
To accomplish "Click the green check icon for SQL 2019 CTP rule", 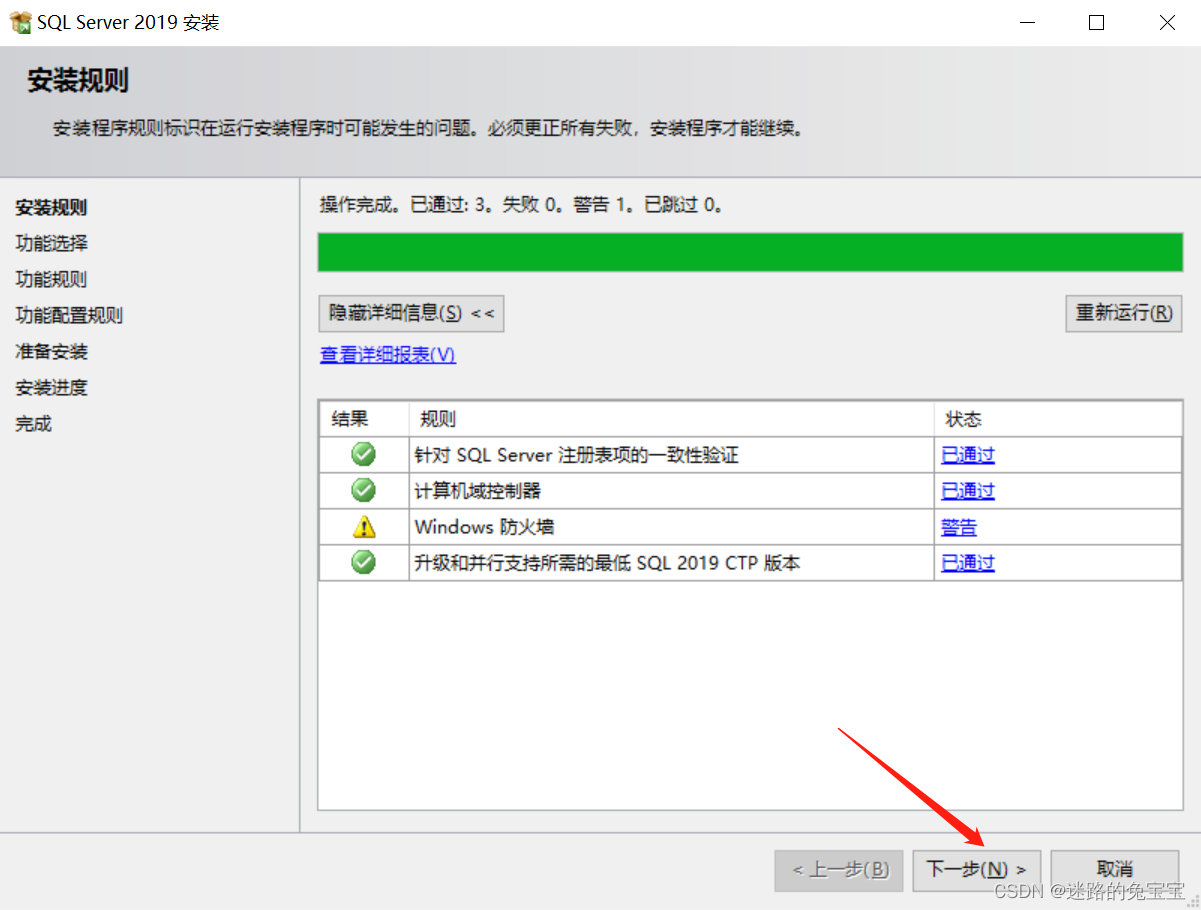I will [x=364, y=563].
